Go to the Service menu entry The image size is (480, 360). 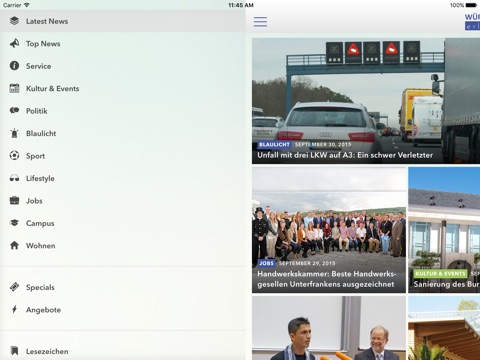(123, 66)
